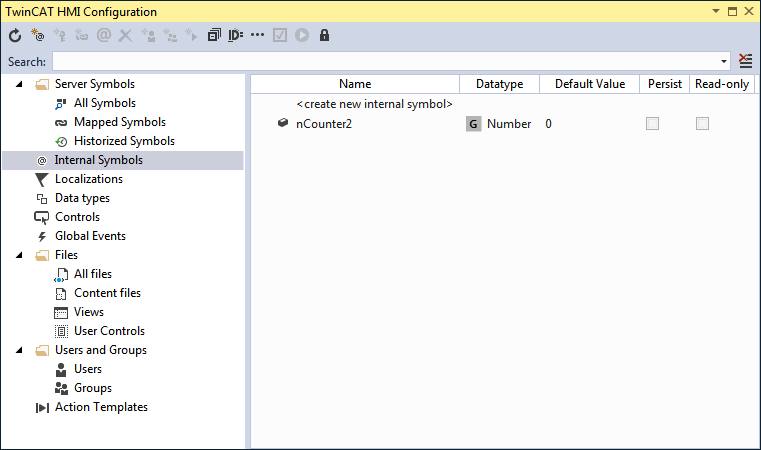This screenshot has height=450, width=761.
Task: Click the refresh icon in the toolbar
Action: tap(15, 35)
